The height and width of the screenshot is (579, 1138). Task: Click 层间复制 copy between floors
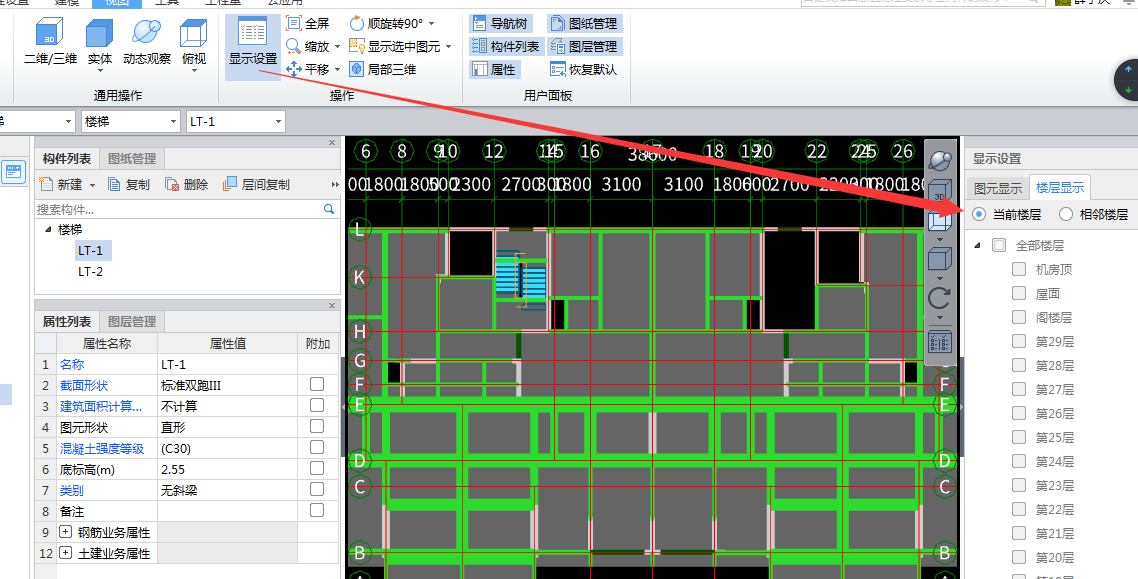pos(255,184)
